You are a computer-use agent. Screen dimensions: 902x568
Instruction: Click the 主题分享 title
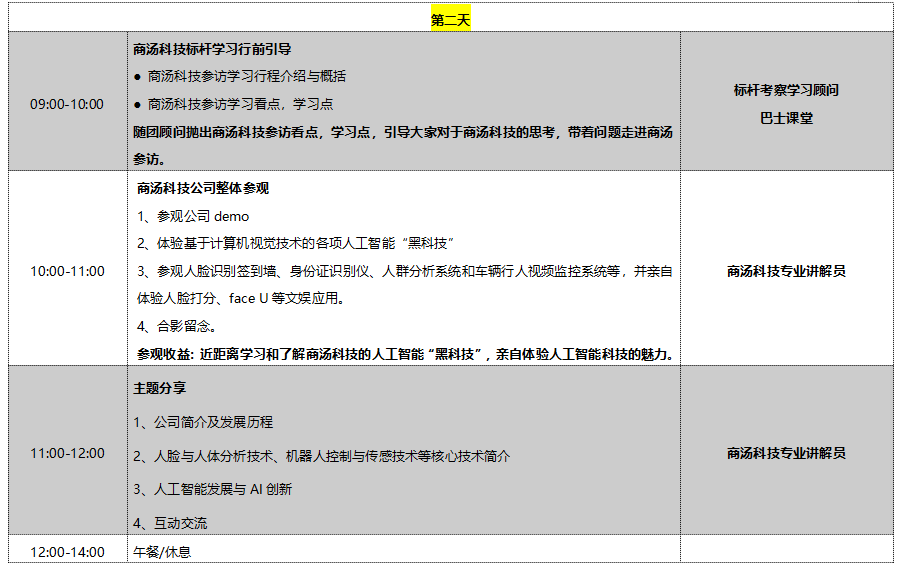click(160, 388)
